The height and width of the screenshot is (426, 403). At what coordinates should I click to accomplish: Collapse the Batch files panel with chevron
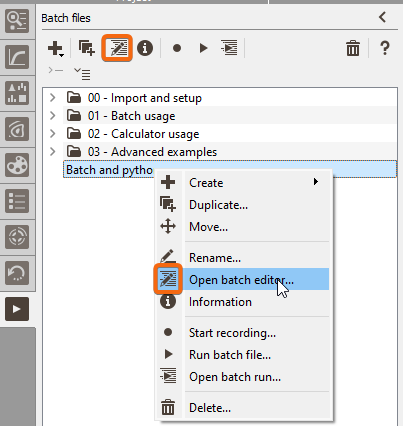point(382,17)
